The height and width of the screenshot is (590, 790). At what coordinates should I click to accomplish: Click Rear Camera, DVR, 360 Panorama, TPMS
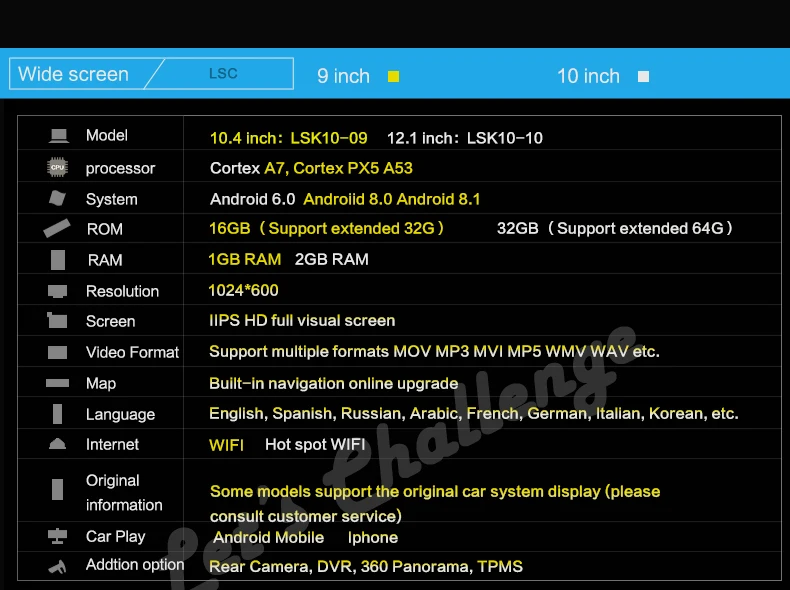click(x=366, y=567)
